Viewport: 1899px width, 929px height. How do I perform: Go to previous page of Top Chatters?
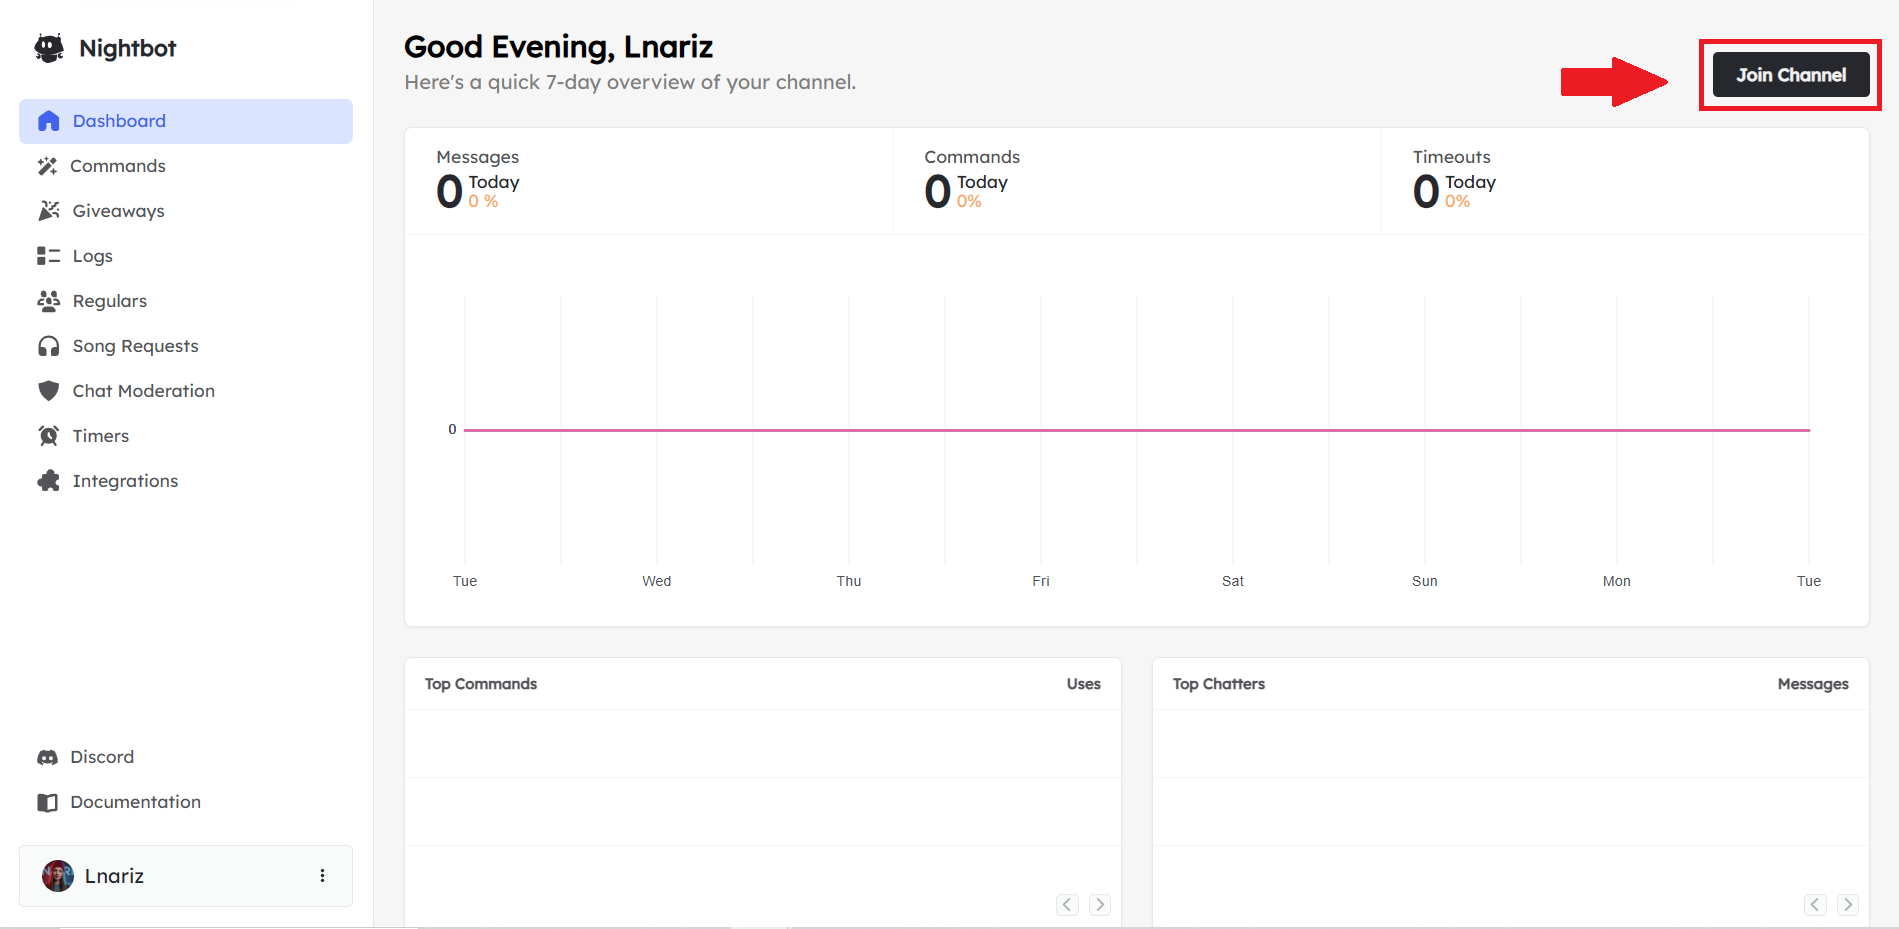1816,905
